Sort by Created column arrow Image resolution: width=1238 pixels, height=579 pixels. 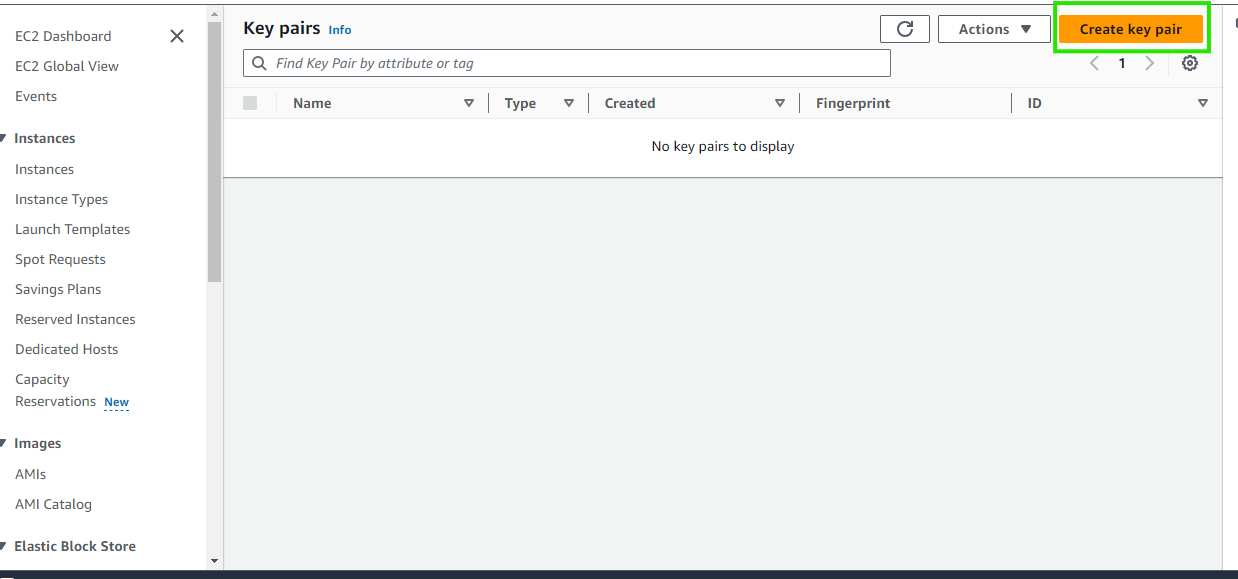pos(780,103)
